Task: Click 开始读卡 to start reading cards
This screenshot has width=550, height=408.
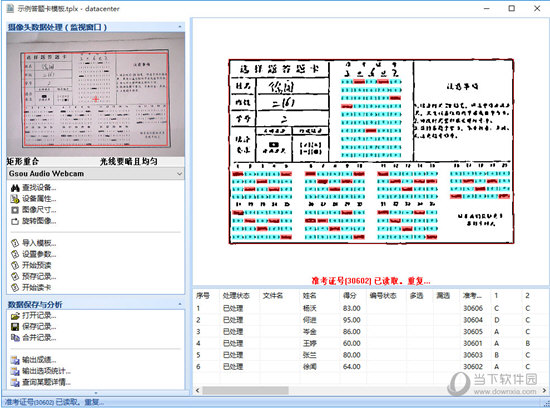Action: click(x=36, y=288)
